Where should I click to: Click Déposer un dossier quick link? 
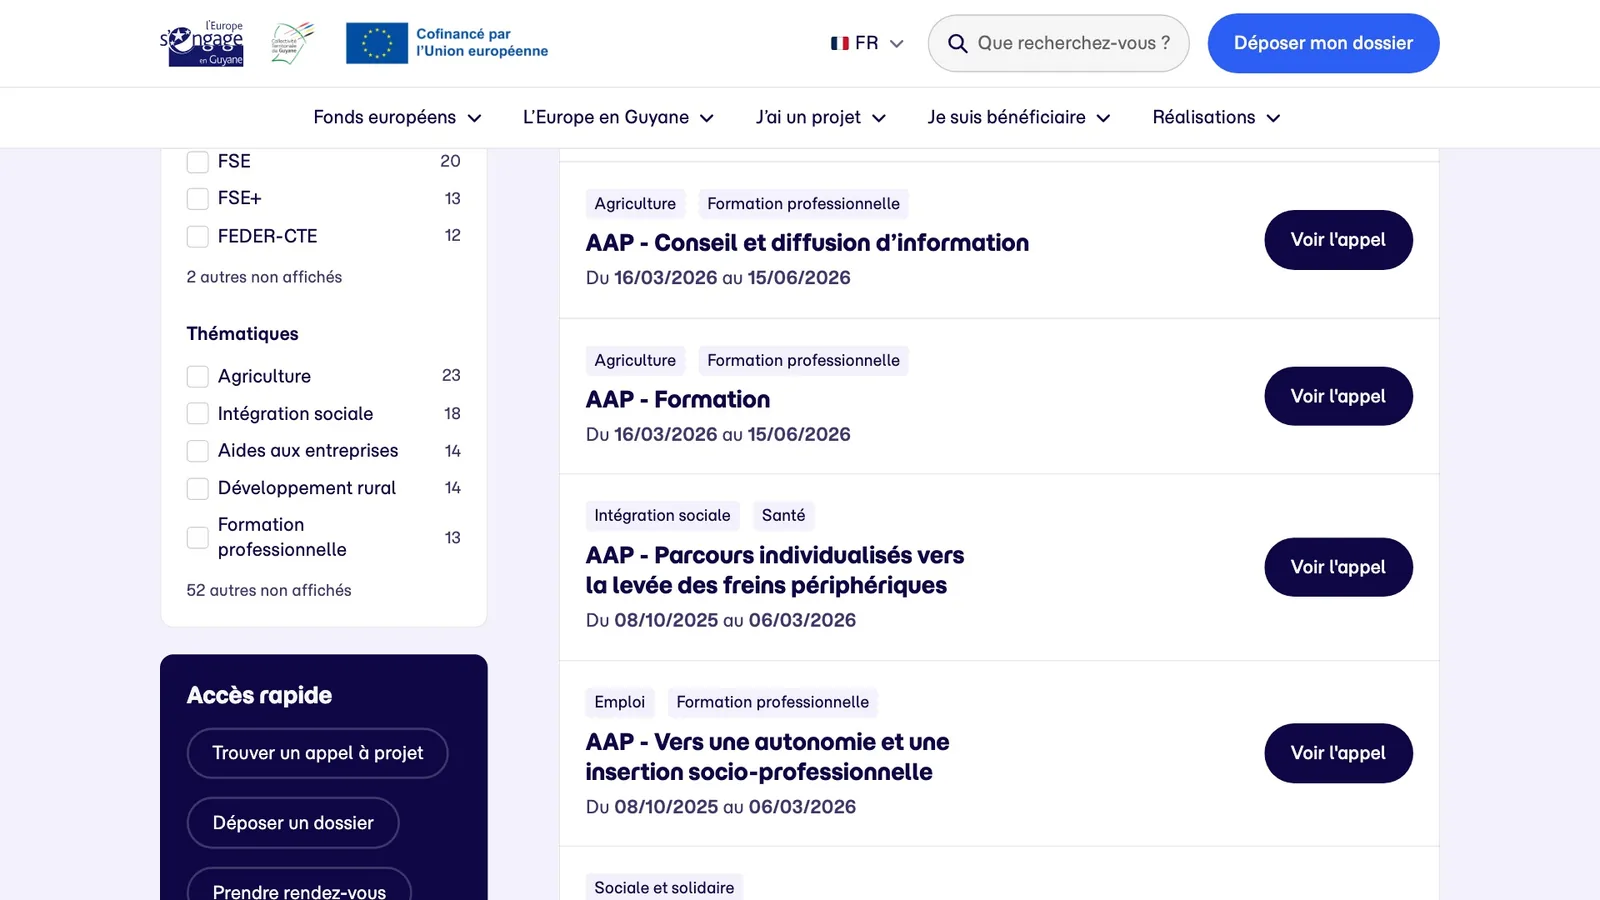[293, 823]
